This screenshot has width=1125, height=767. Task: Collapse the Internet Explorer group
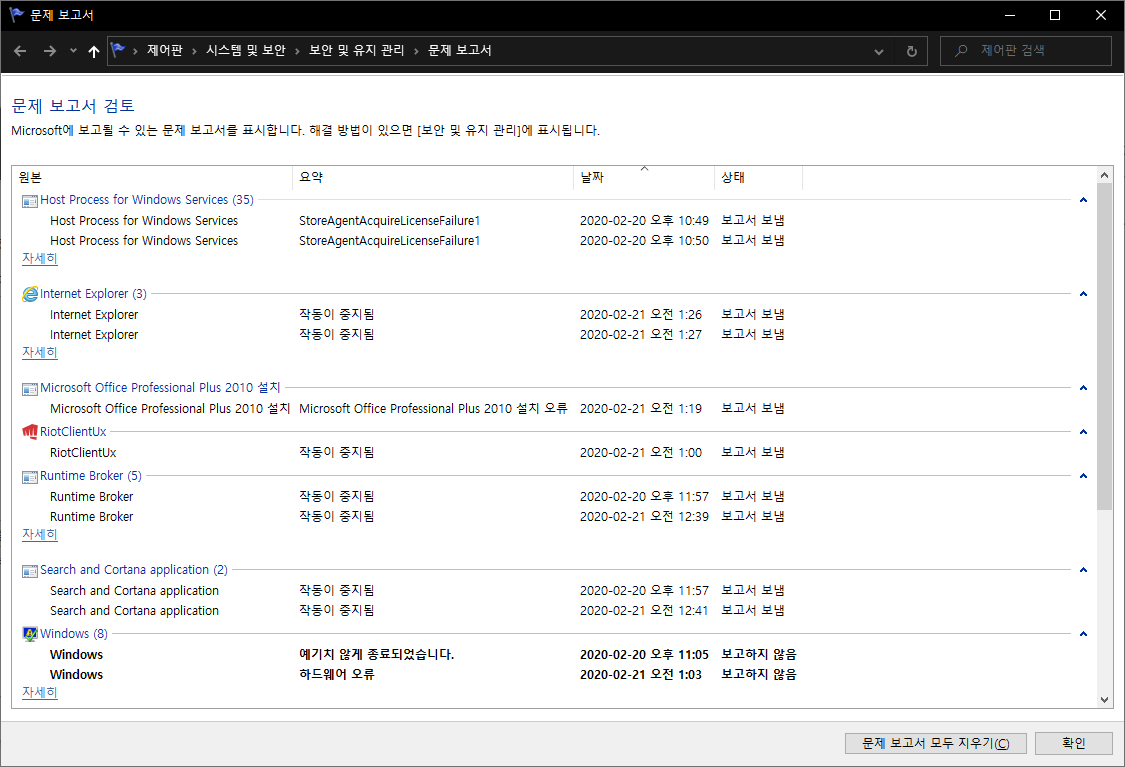coord(1083,294)
